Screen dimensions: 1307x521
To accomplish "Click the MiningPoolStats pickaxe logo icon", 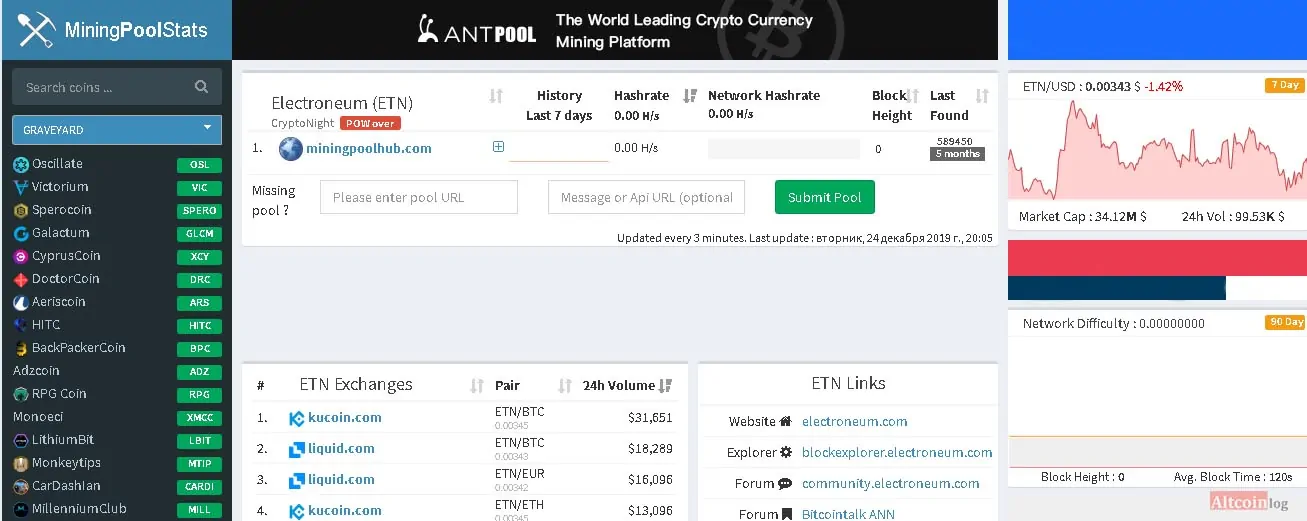I will tap(35, 30).
